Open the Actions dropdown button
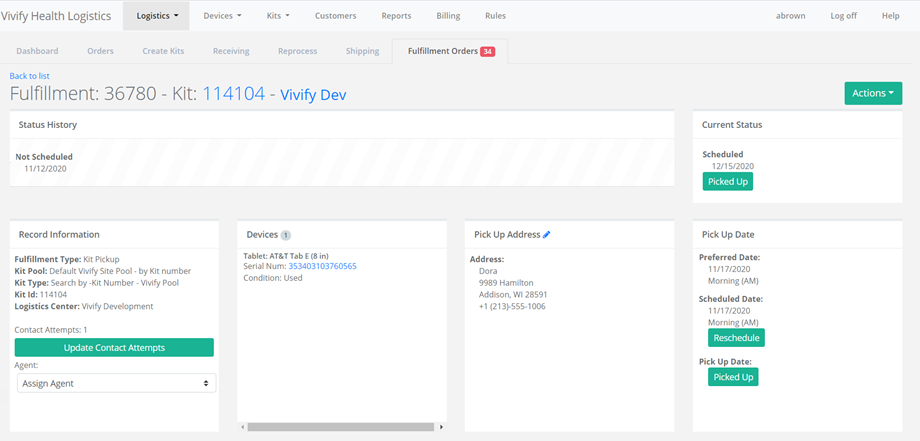The image size is (920, 441). coord(873,93)
